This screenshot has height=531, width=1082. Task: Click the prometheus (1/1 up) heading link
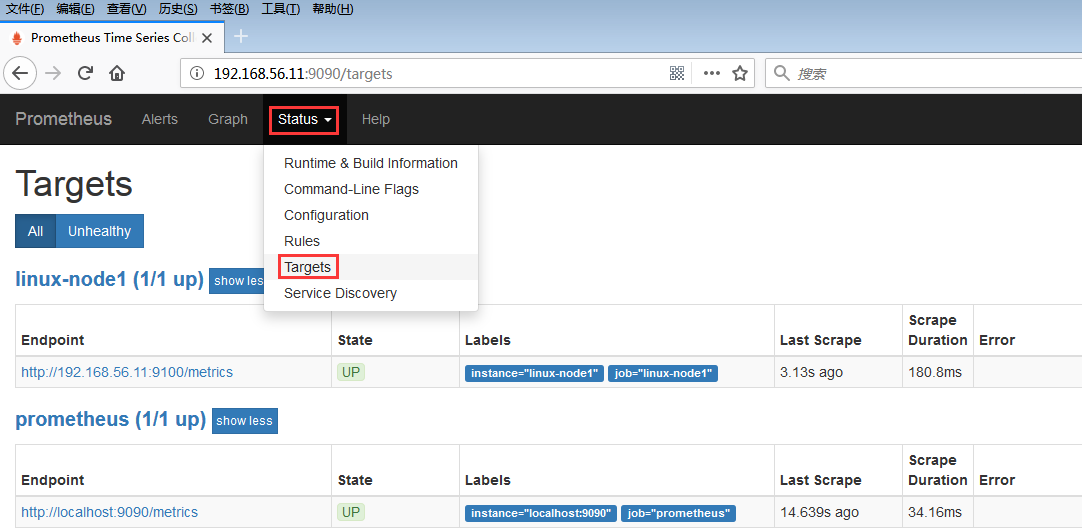110,419
